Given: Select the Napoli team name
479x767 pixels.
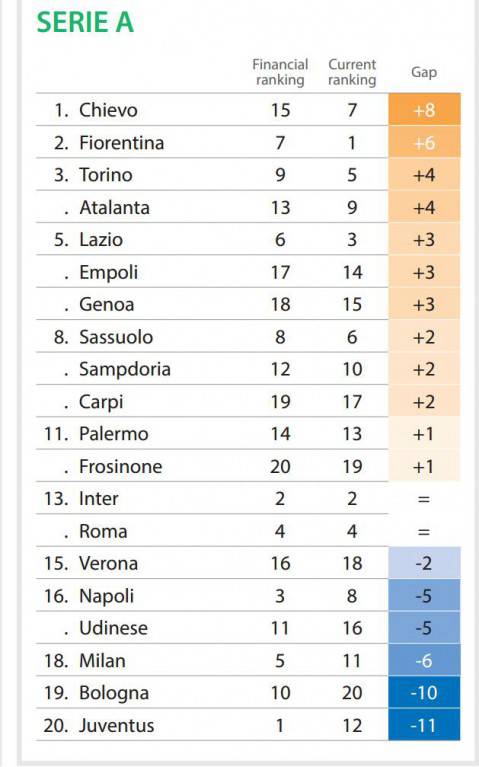Looking at the screenshot, I should coord(106,596).
